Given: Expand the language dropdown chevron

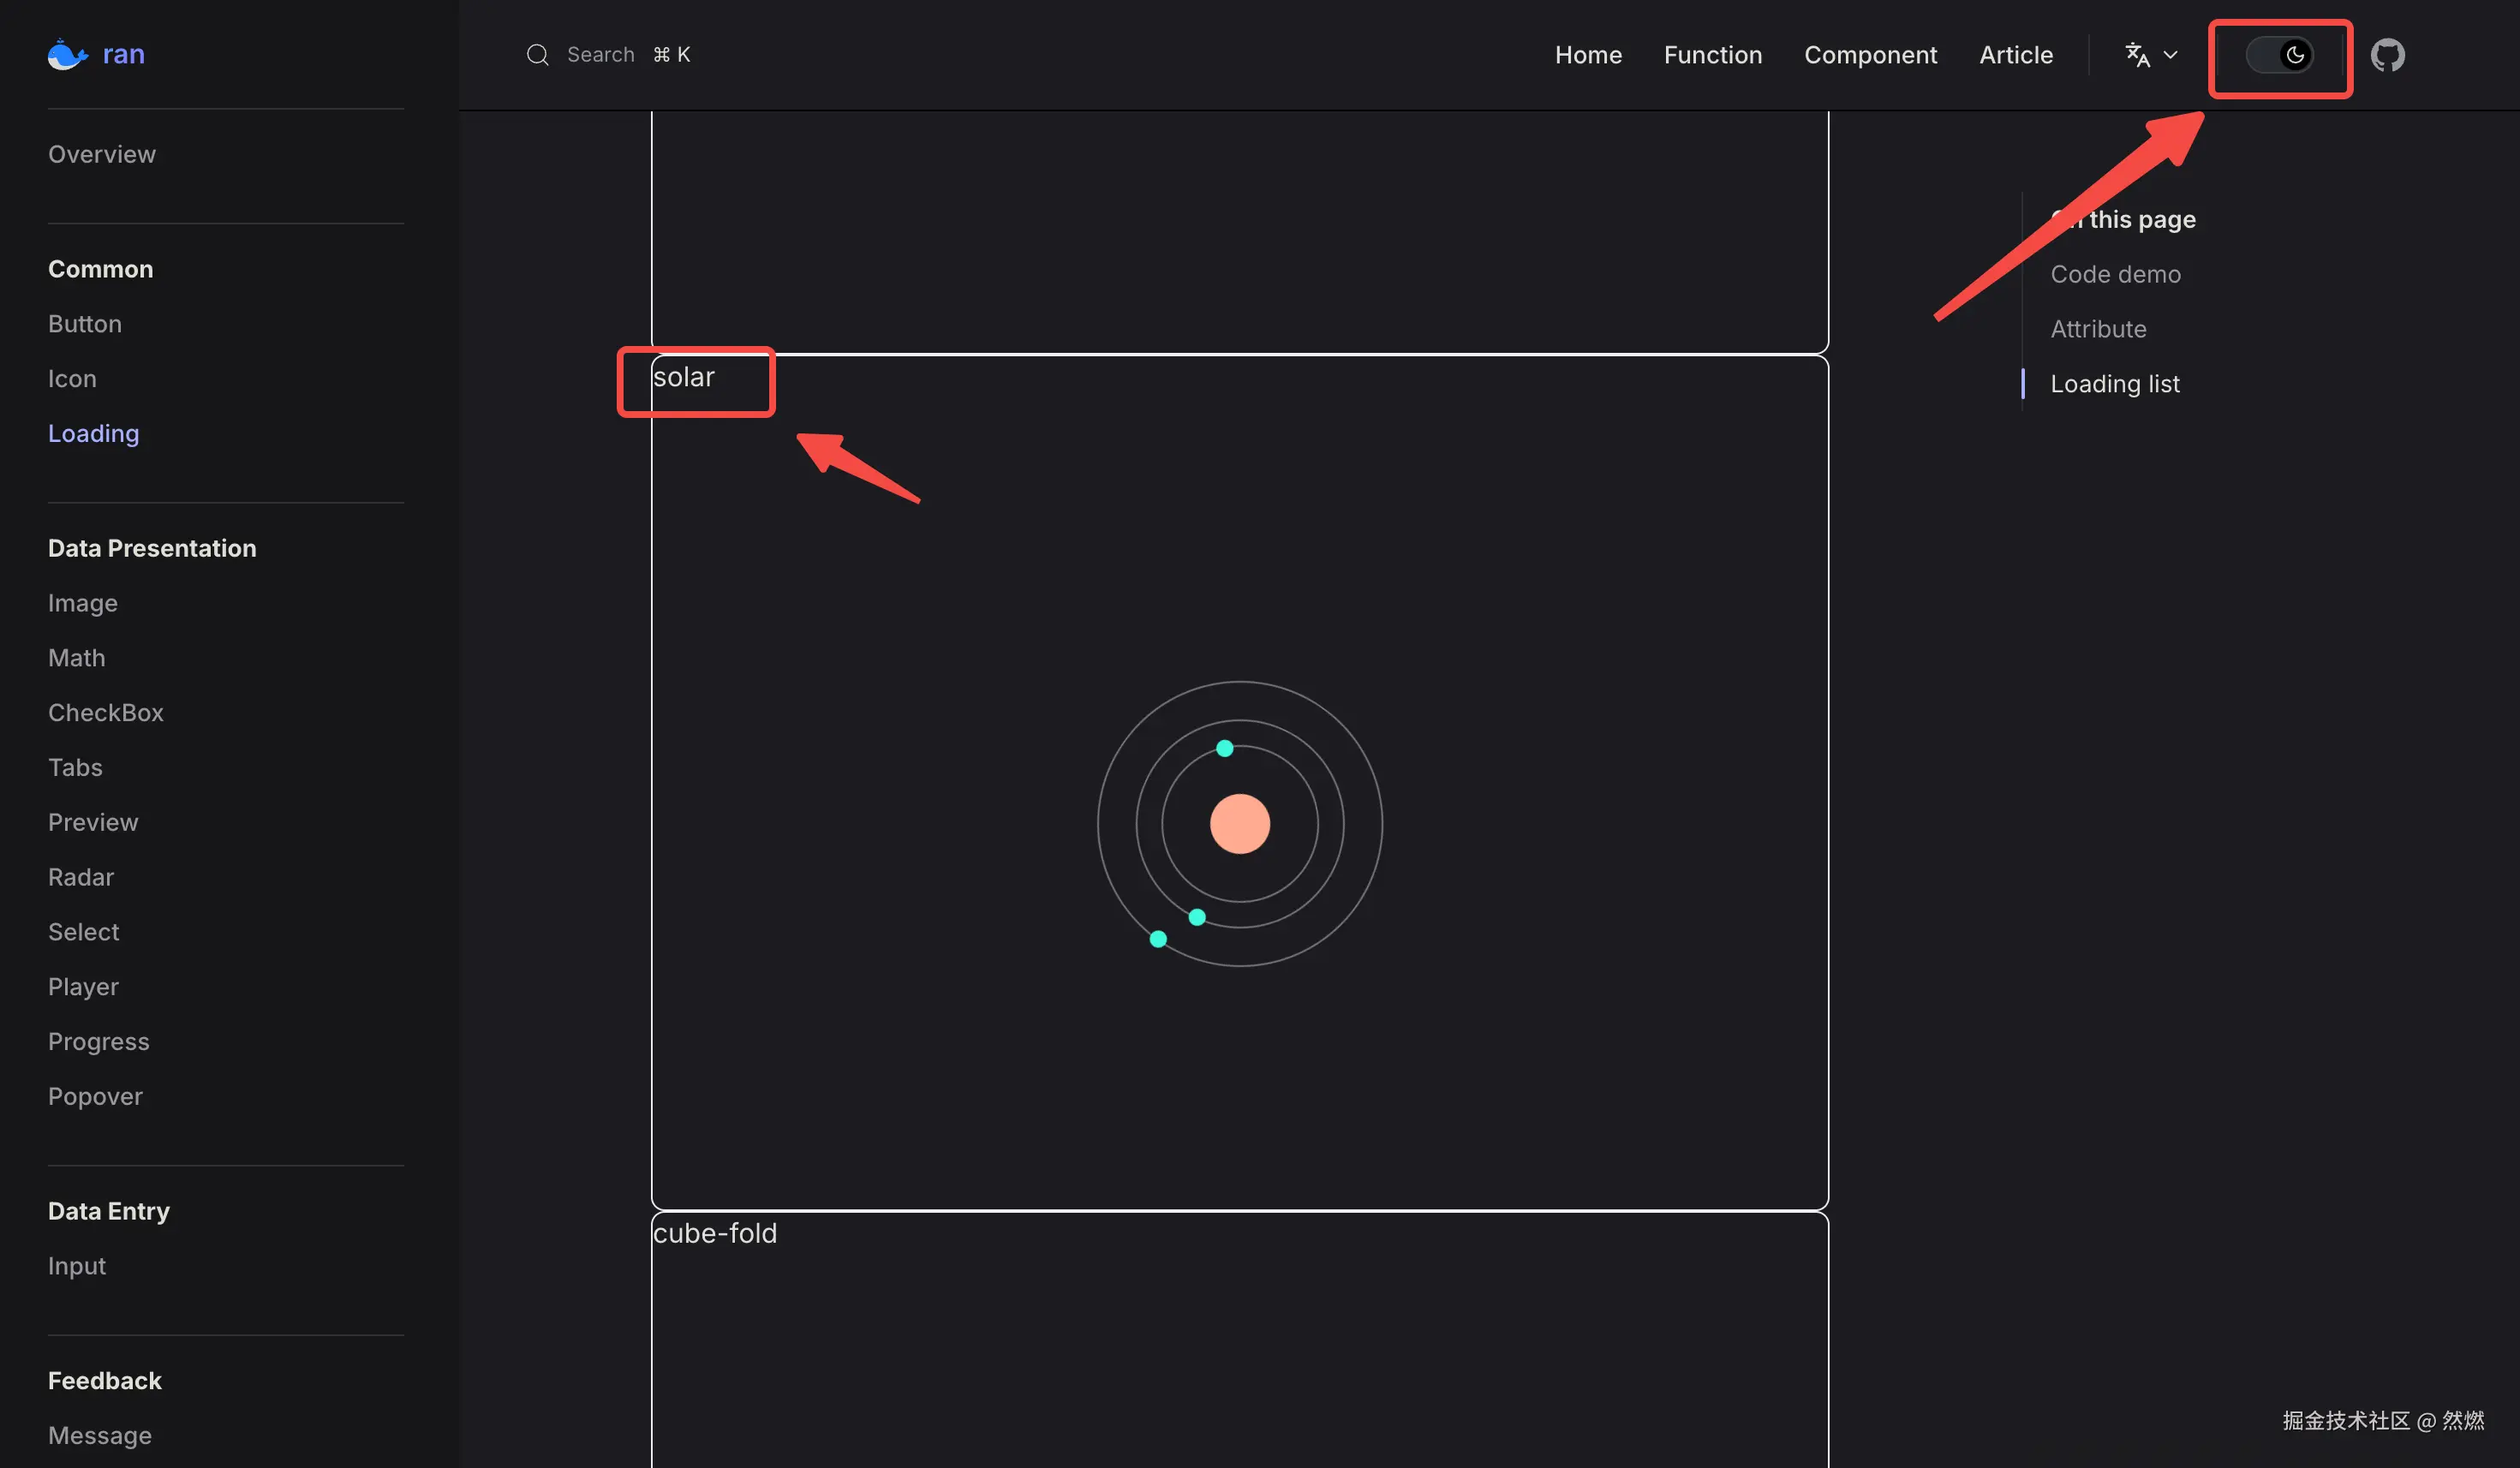Looking at the screenshot, I should click(x=2170, y=55).
